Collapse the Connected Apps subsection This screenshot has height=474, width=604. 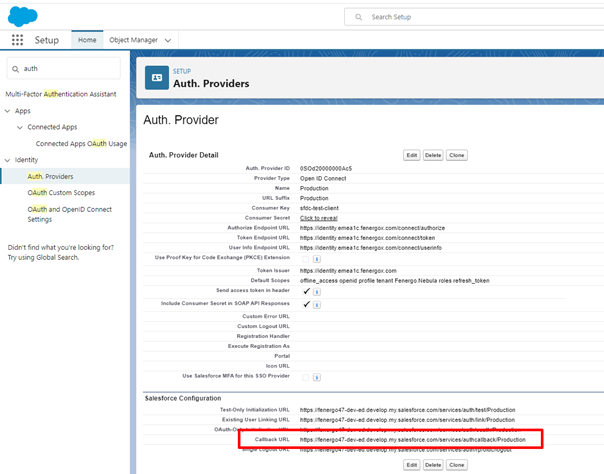(x=20, y=127)
